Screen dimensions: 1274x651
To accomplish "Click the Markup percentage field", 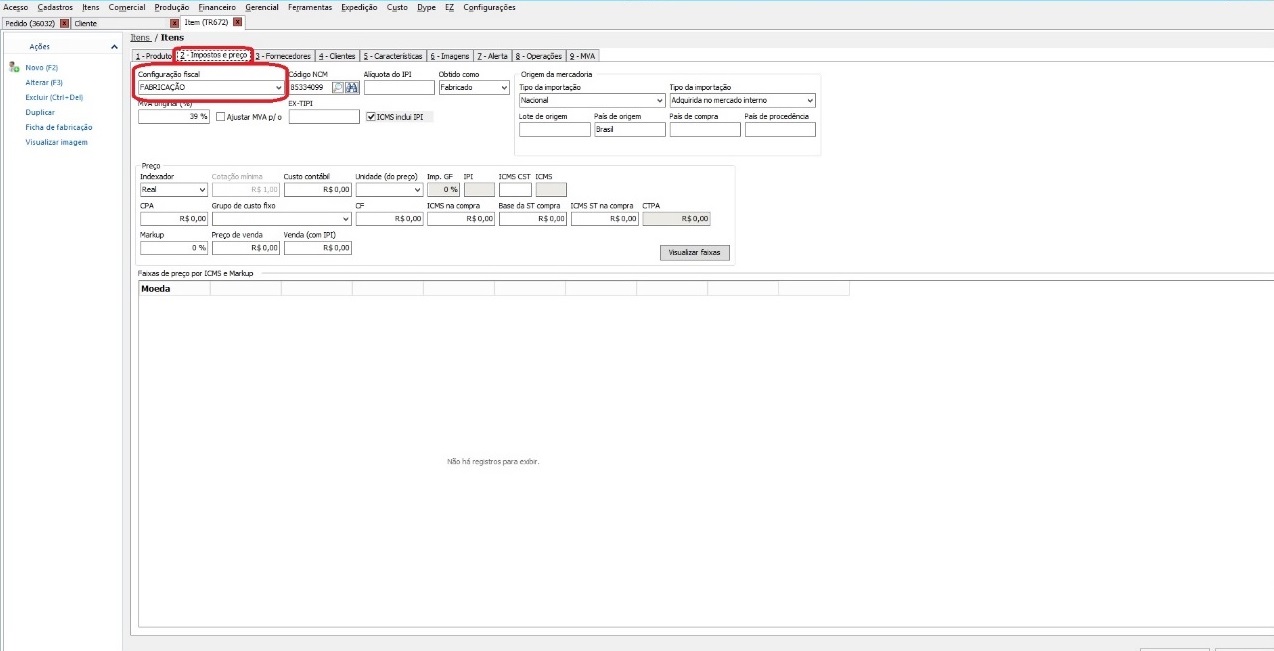I will point(174,248).
